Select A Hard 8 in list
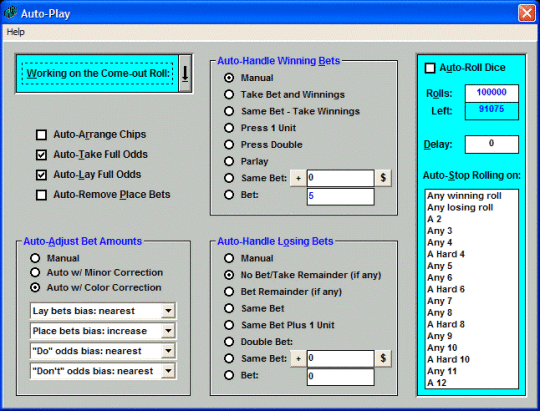This screenshot has width=540, height=411. coord(471,325)
